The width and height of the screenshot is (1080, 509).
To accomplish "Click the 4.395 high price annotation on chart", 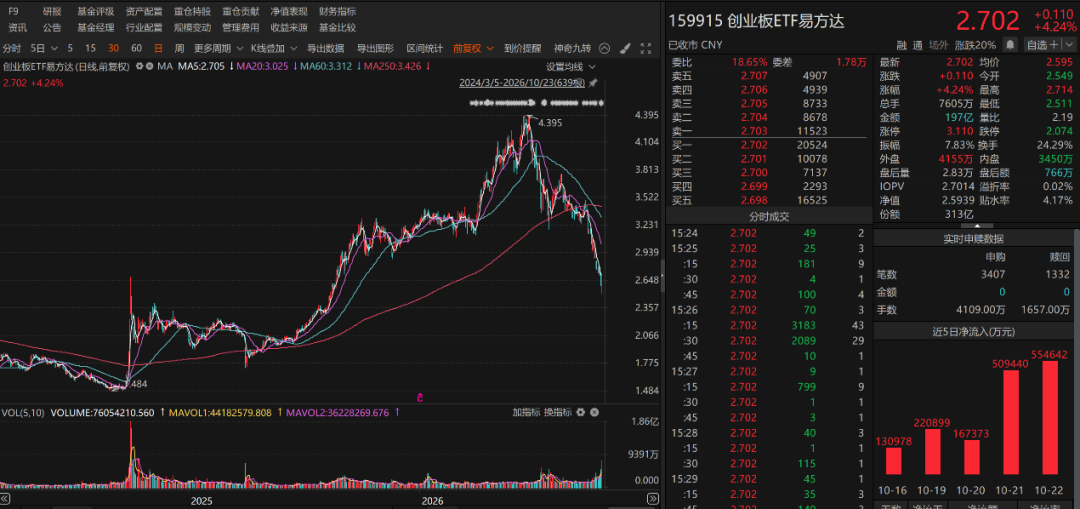I will [x=550, y=123].
